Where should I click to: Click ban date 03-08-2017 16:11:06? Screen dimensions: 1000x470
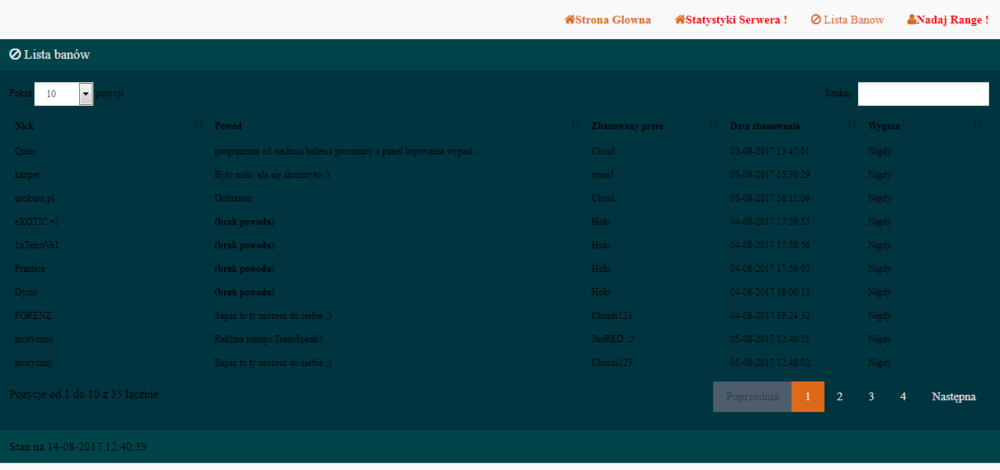pos(770,198)
